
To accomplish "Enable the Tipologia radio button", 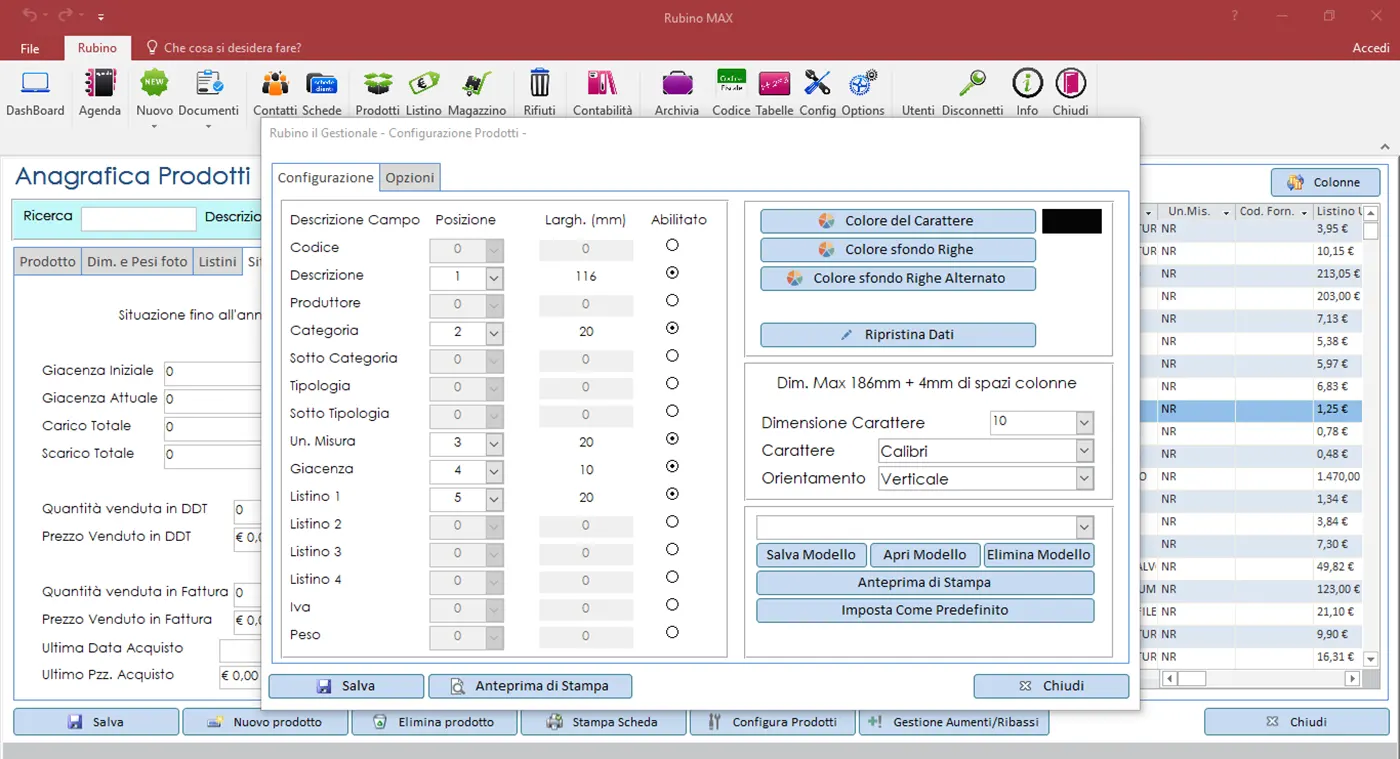I will (x=672, y=383).
